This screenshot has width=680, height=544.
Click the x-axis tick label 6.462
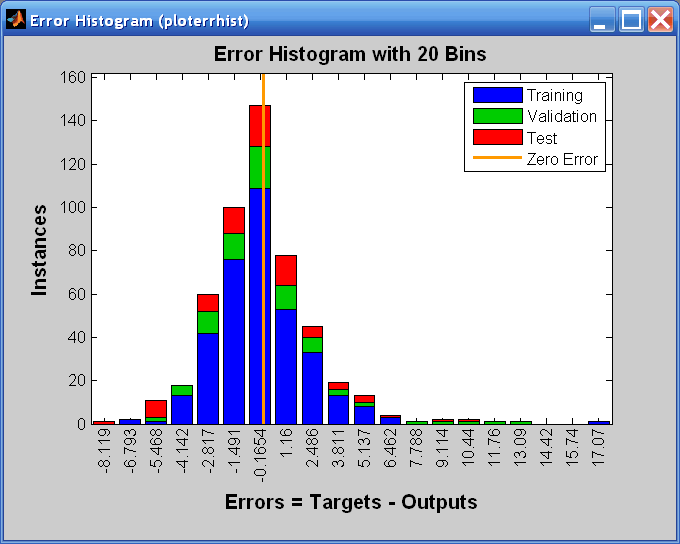click(390, 448)
